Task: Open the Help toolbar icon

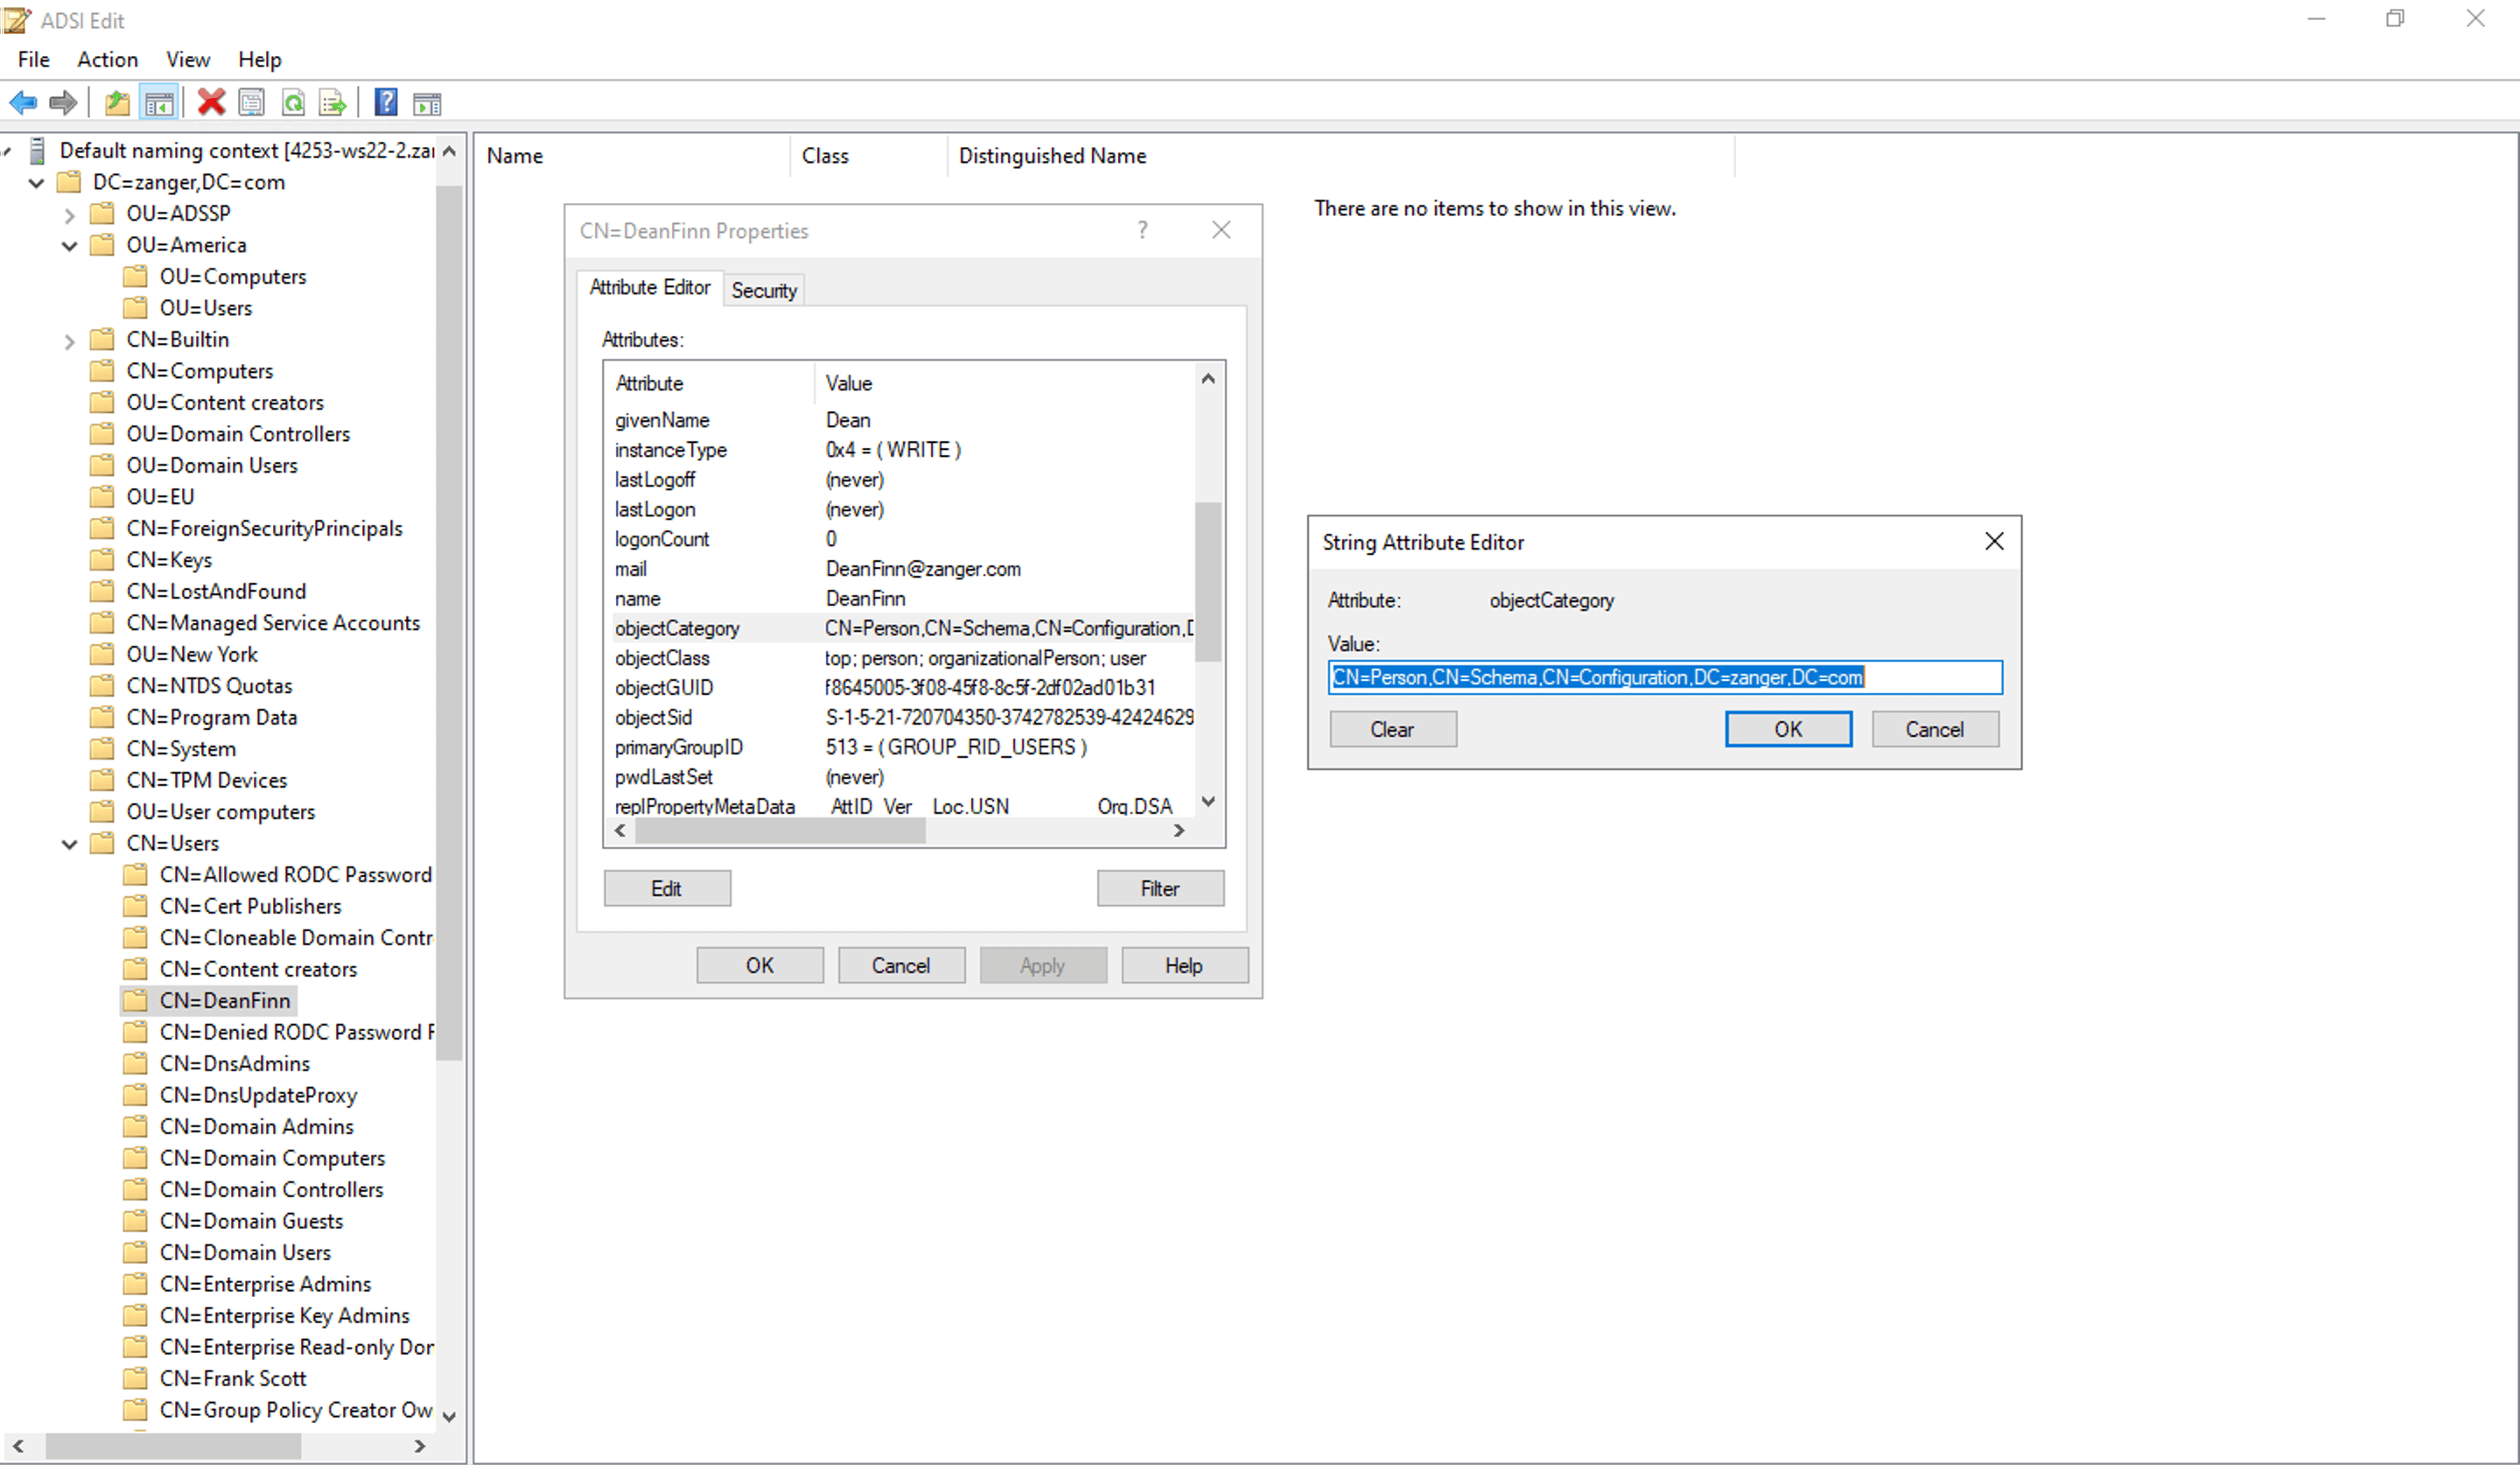Action: coord(385,101)
